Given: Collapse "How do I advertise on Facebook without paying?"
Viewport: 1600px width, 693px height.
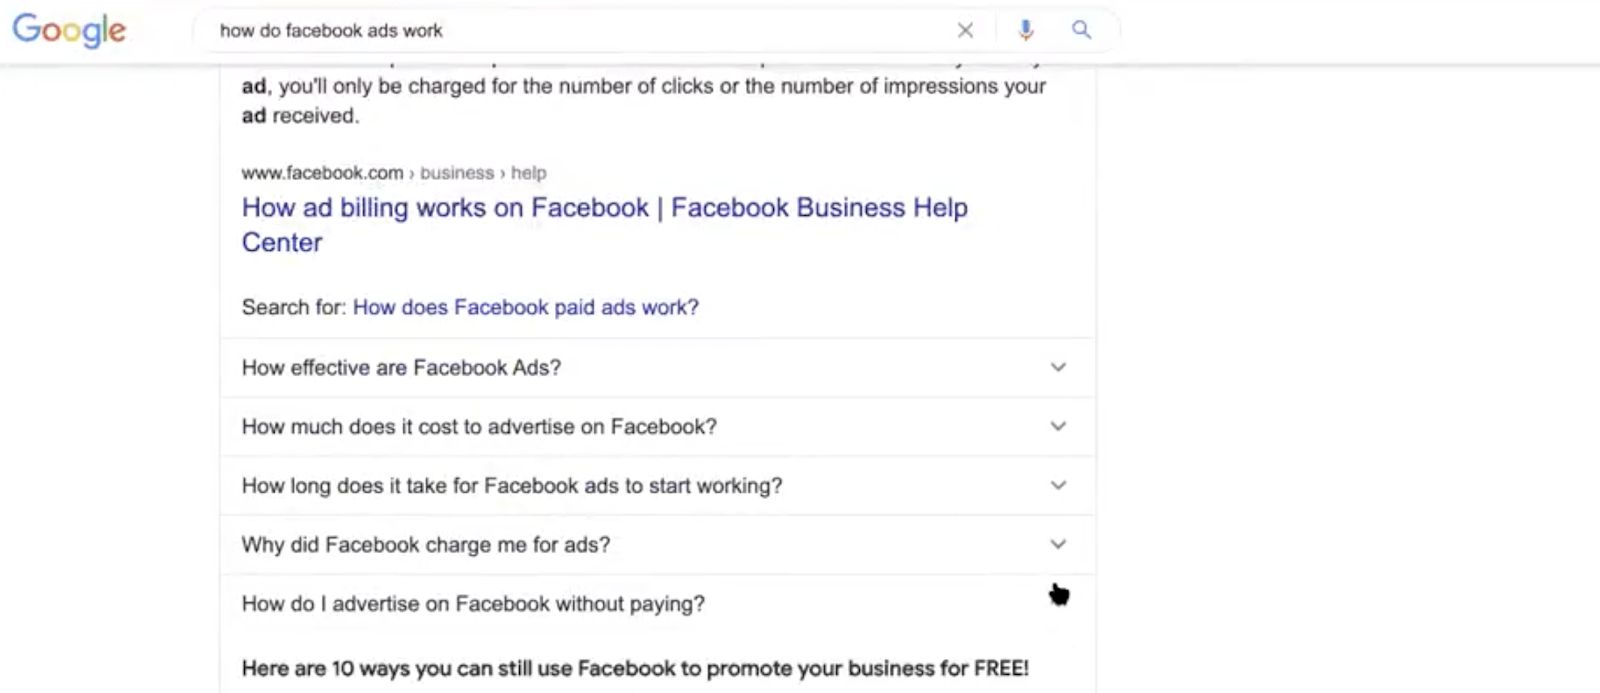Looking at the screenshot, I should pos(1058,602).
